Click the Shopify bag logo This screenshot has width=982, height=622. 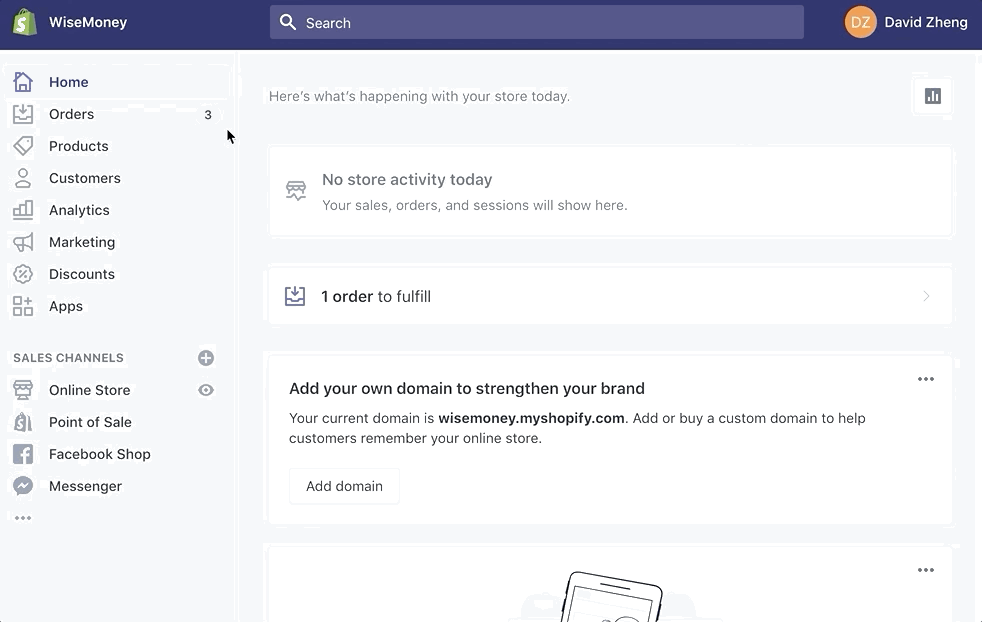tap(24, 22)
